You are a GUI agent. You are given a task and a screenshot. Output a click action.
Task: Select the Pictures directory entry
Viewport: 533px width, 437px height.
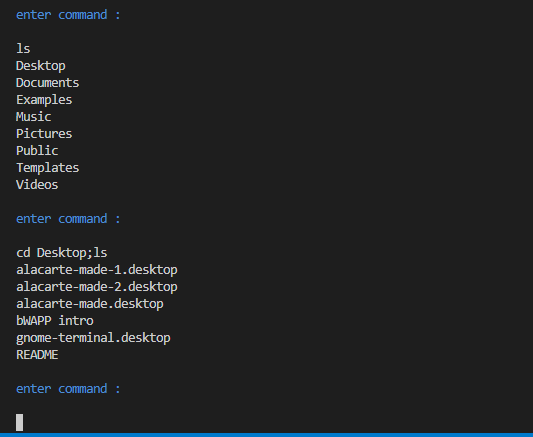44,134
